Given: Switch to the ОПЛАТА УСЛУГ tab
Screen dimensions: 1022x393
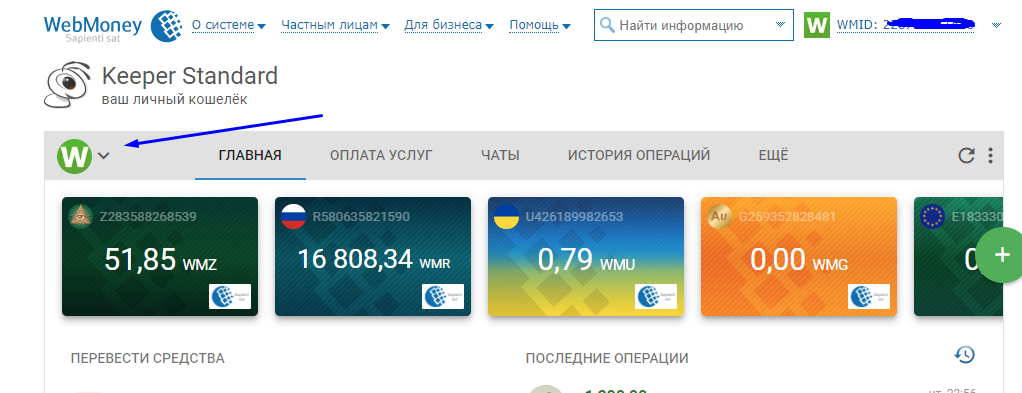Looking at the screenshot, I should click(x=381, y=156).
